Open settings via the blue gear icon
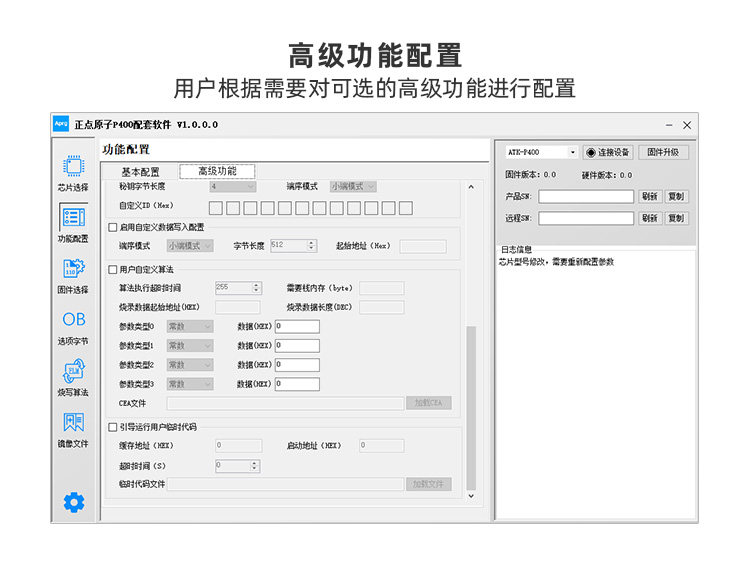750x578 pixels. [74, 502]
